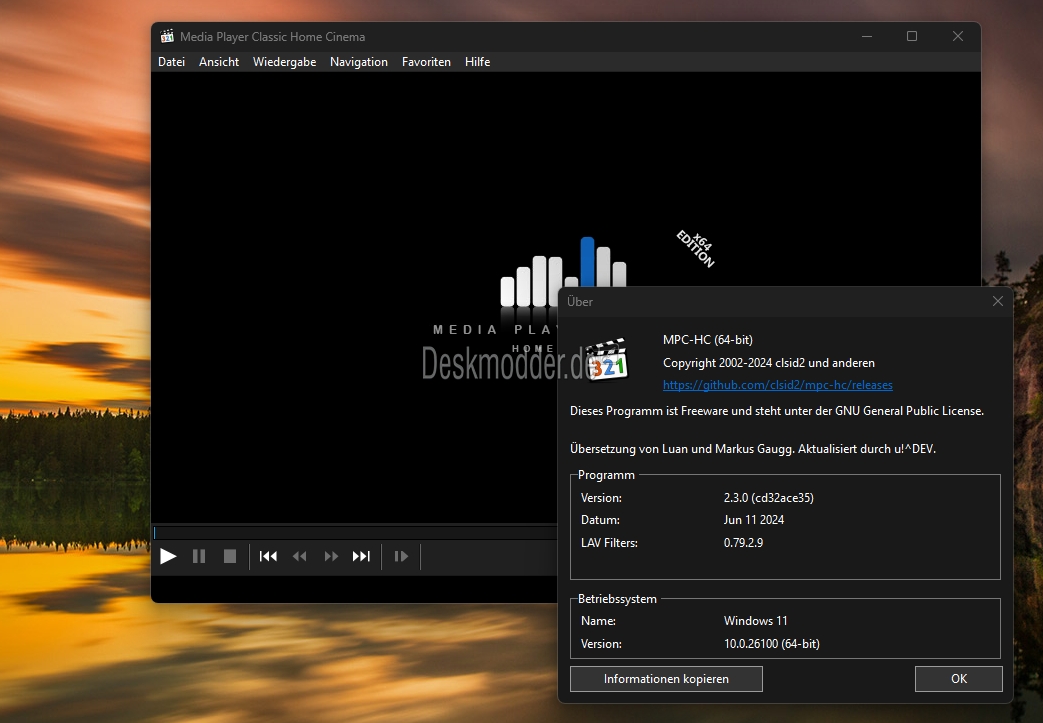
Task: Skip to next track icon
Action: click(x=361, y=556)
